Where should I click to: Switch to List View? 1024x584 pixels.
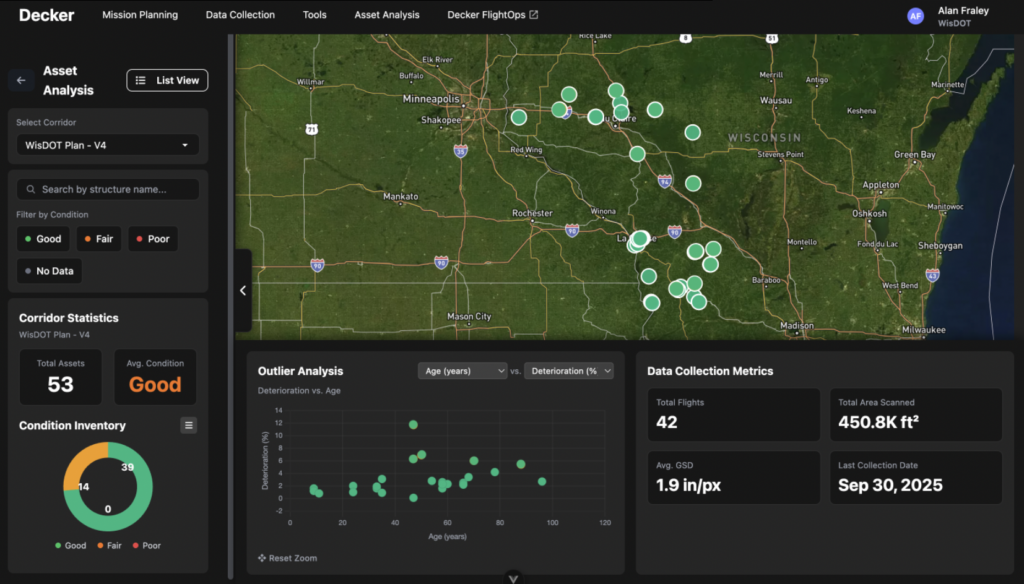click(167, 80)
